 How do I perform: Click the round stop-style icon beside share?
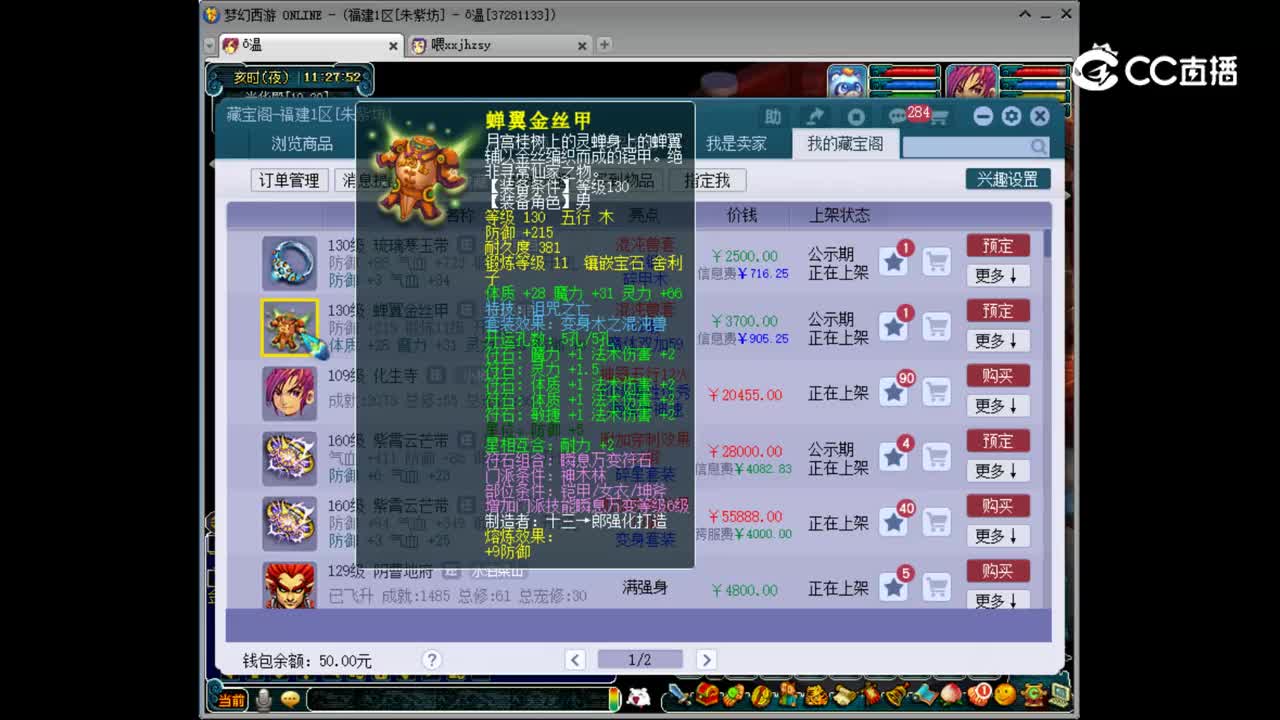(856, 117)
